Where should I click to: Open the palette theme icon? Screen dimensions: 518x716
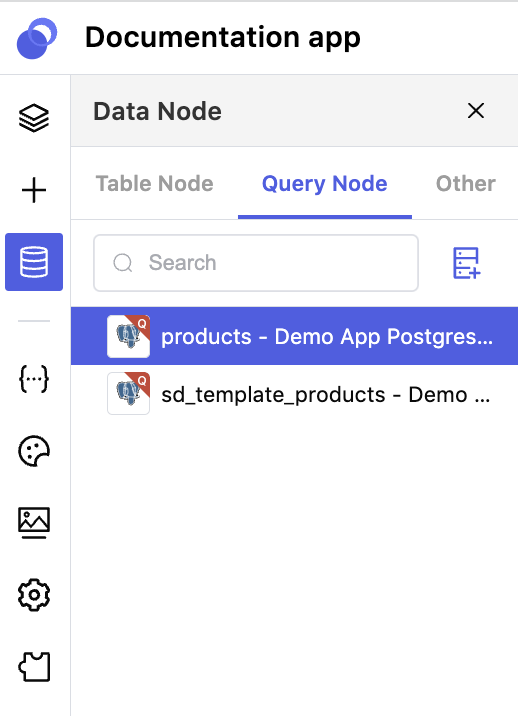tap(34, 451)
